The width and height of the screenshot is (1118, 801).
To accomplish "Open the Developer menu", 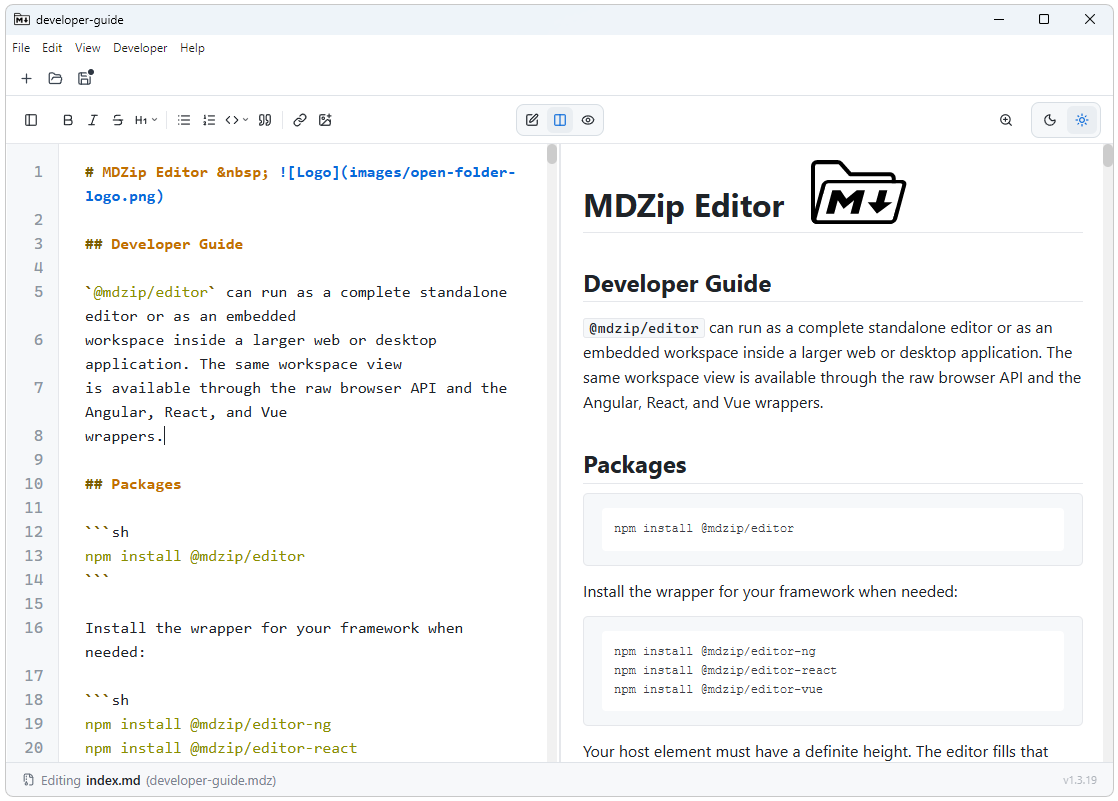I will (x=140, y=48).
